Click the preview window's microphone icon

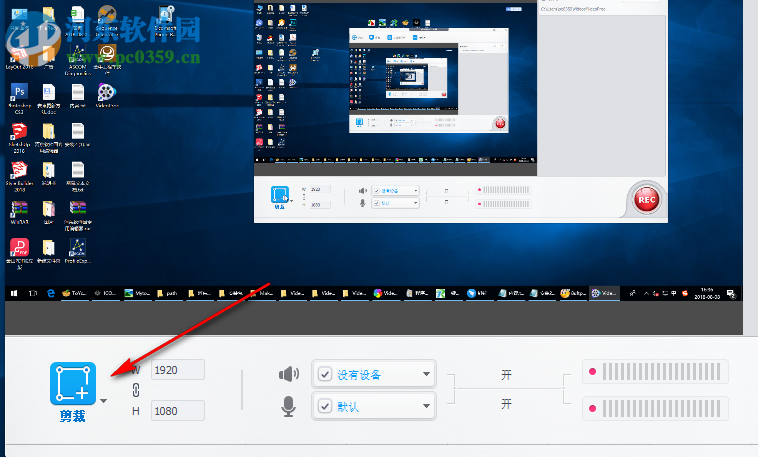pos(362,203)
